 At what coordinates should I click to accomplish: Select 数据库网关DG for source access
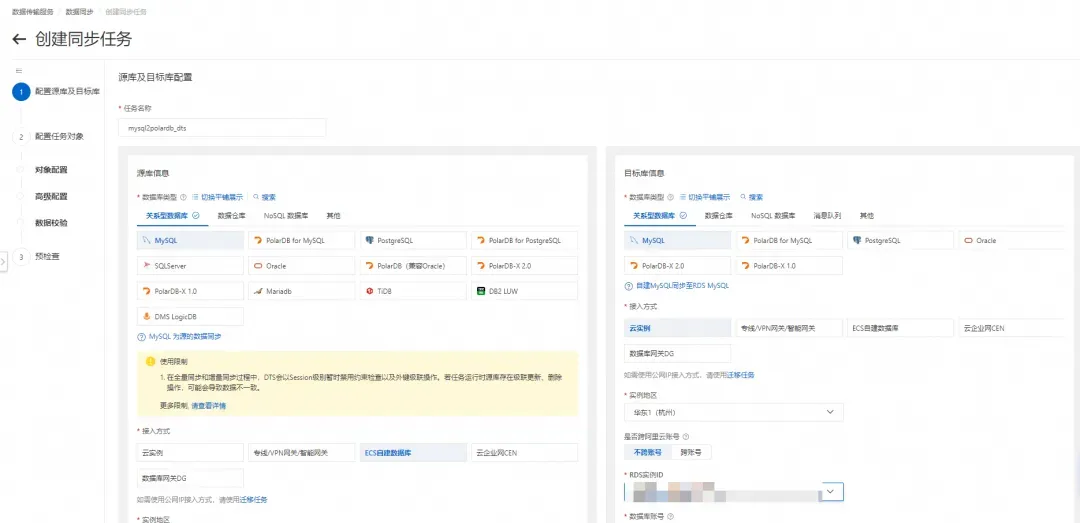(191, 478)
